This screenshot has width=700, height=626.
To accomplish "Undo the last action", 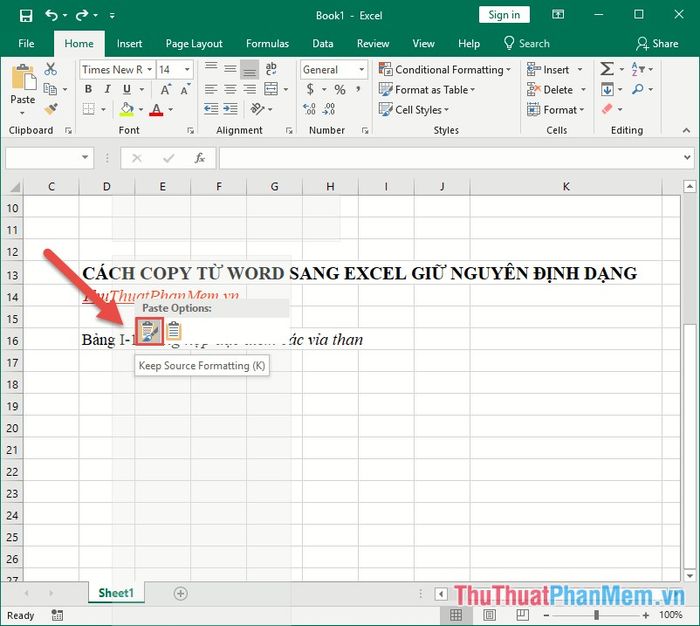I will point(51,16).
